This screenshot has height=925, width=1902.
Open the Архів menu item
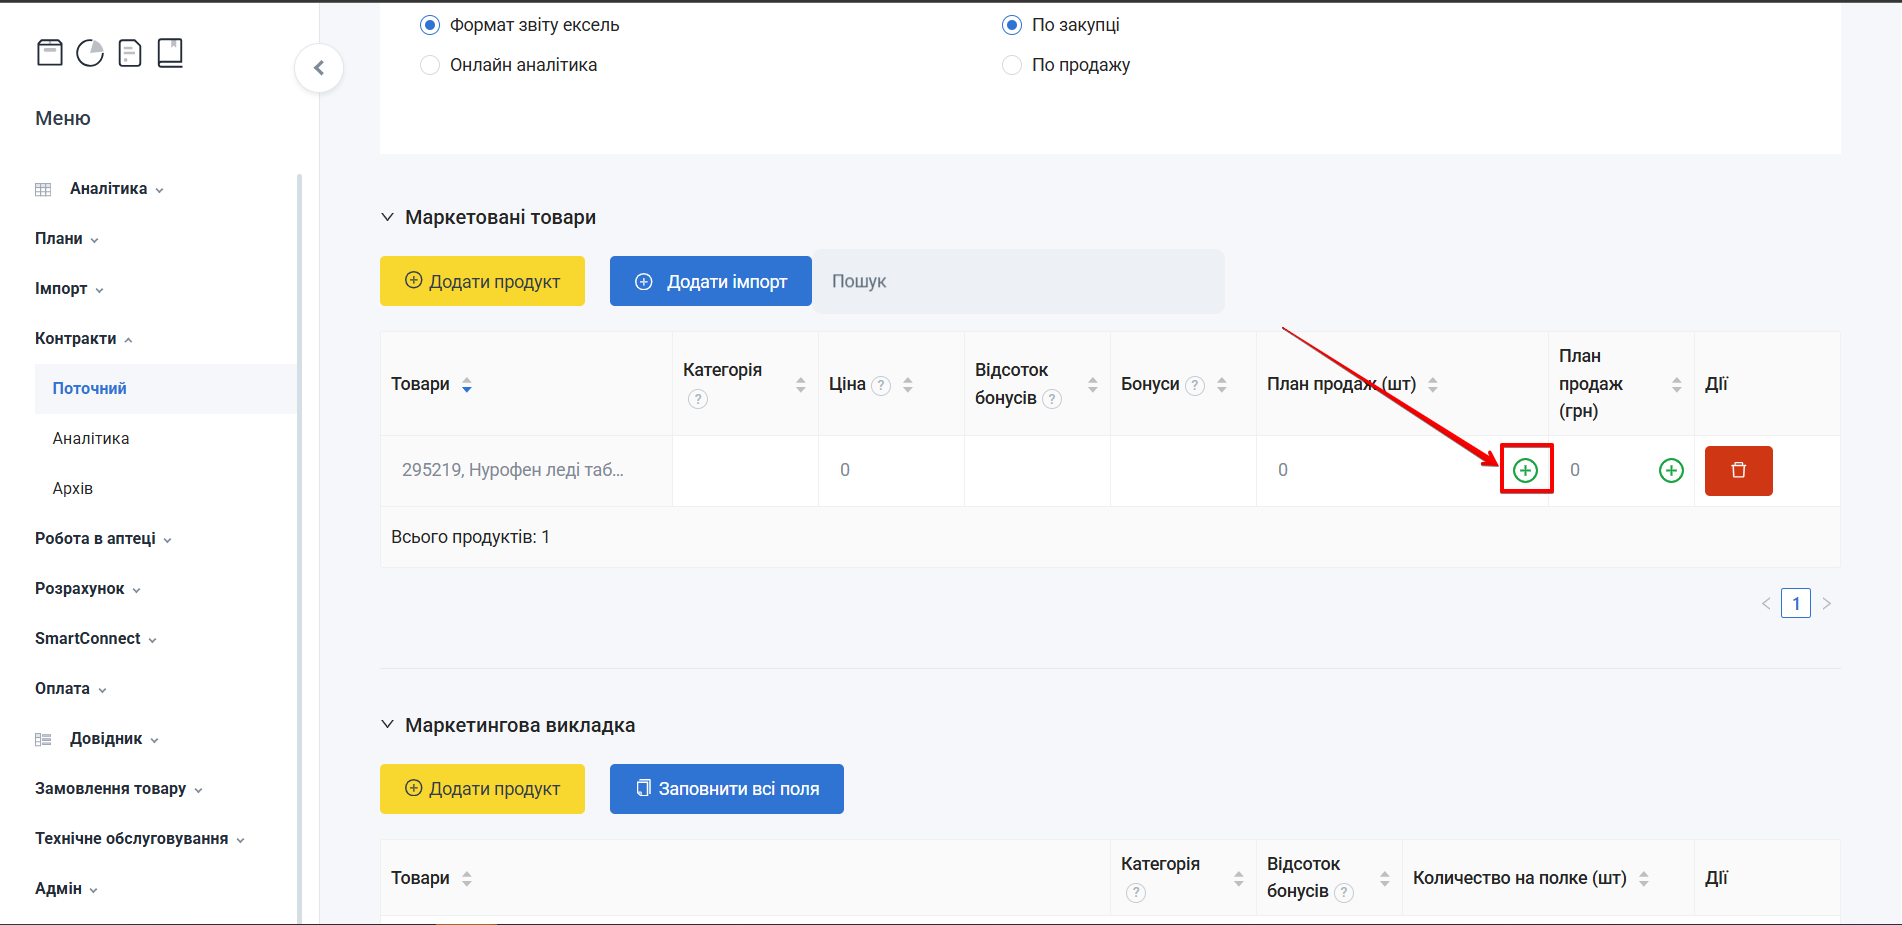click(x=73, y=489)
